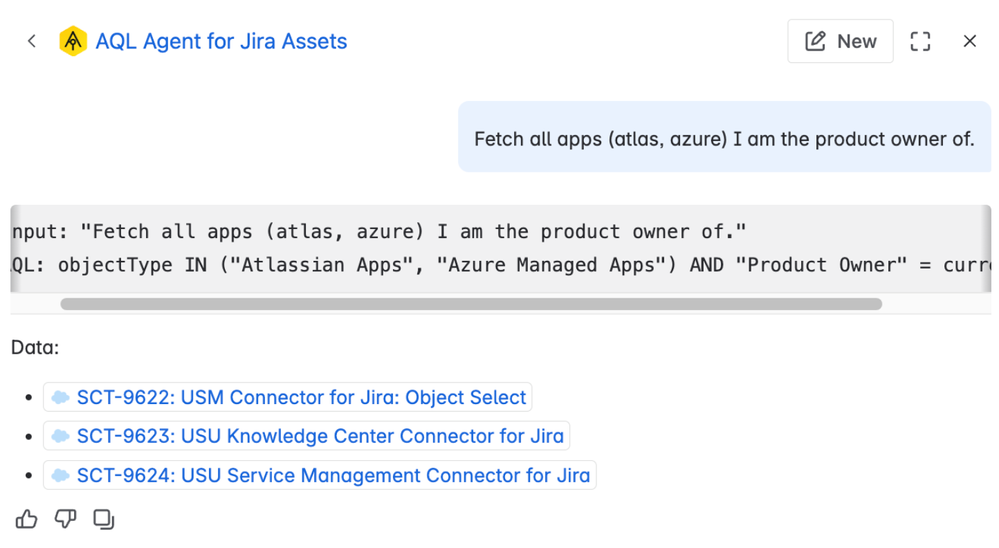The image size is (999, 548).
Task: Copy the agent response
Action: click(x=103, y=519)
